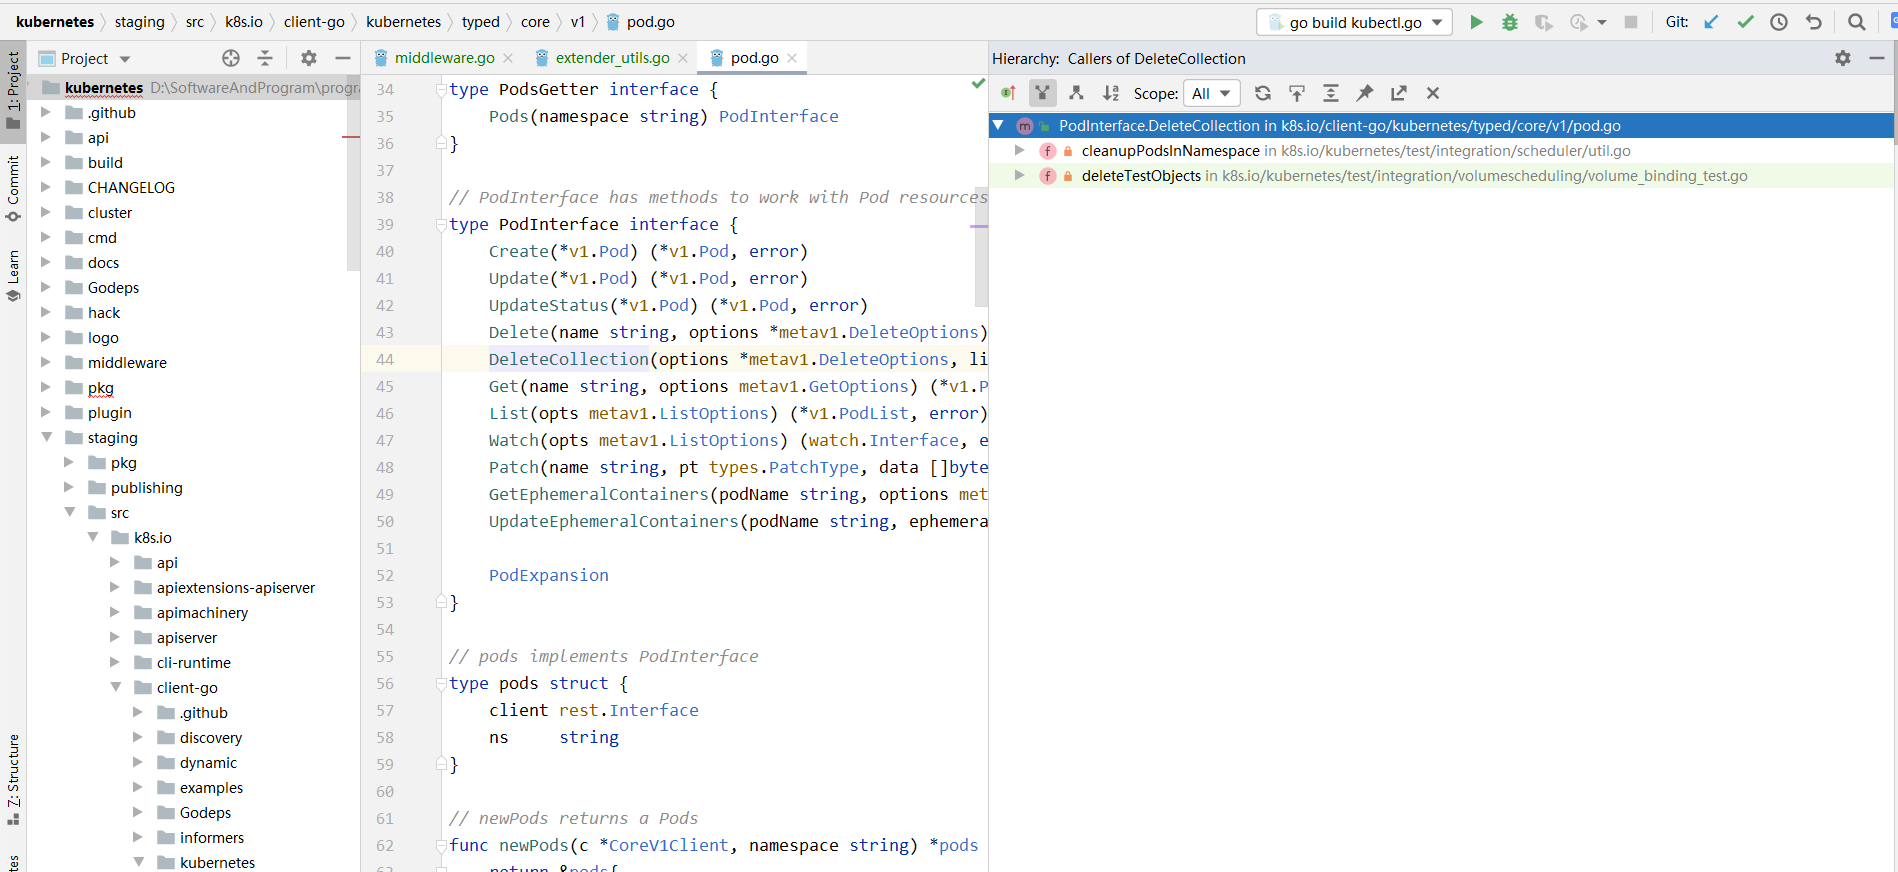Select the CHANGELOG folder
The height and width of the screenshot is (872, 1898).
coord(130,187)
